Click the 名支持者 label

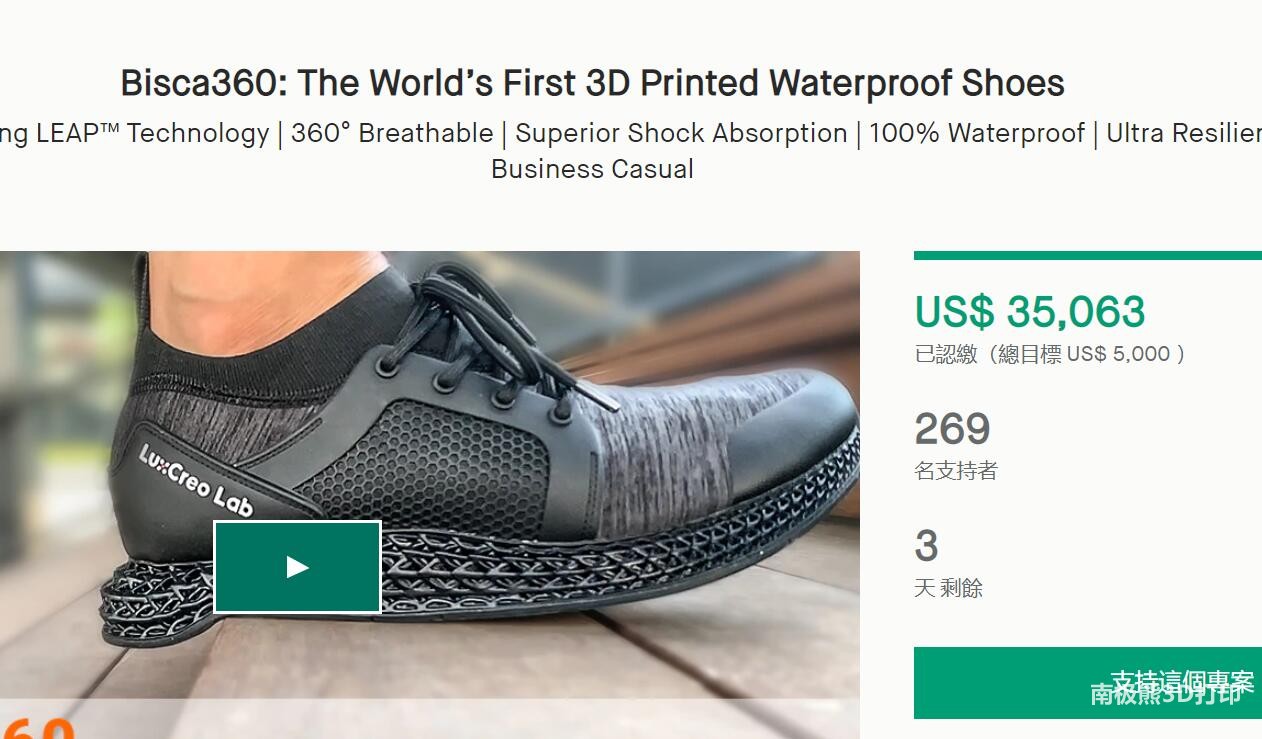click(x=956, y=470)
